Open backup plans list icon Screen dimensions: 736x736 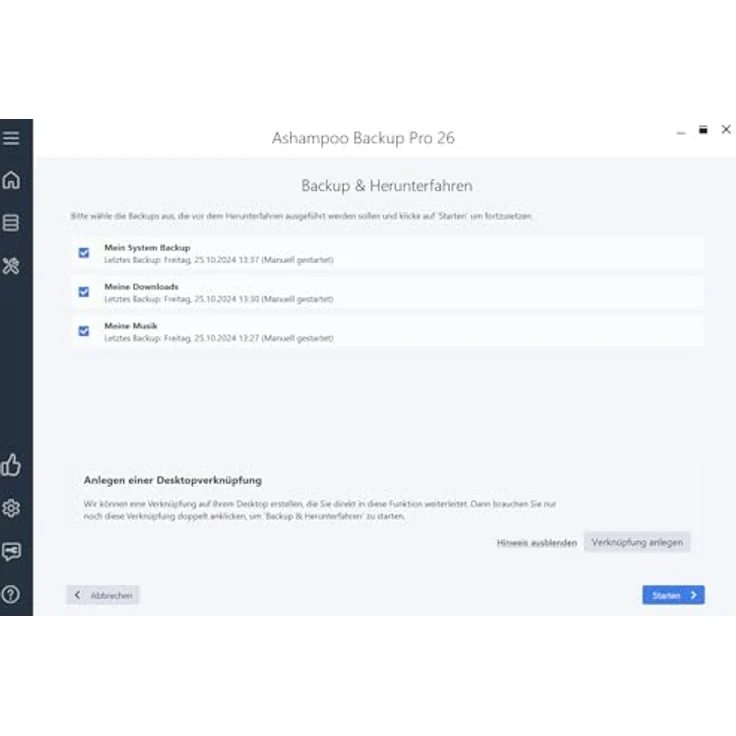pyautogui.click(x=11, y=223)
